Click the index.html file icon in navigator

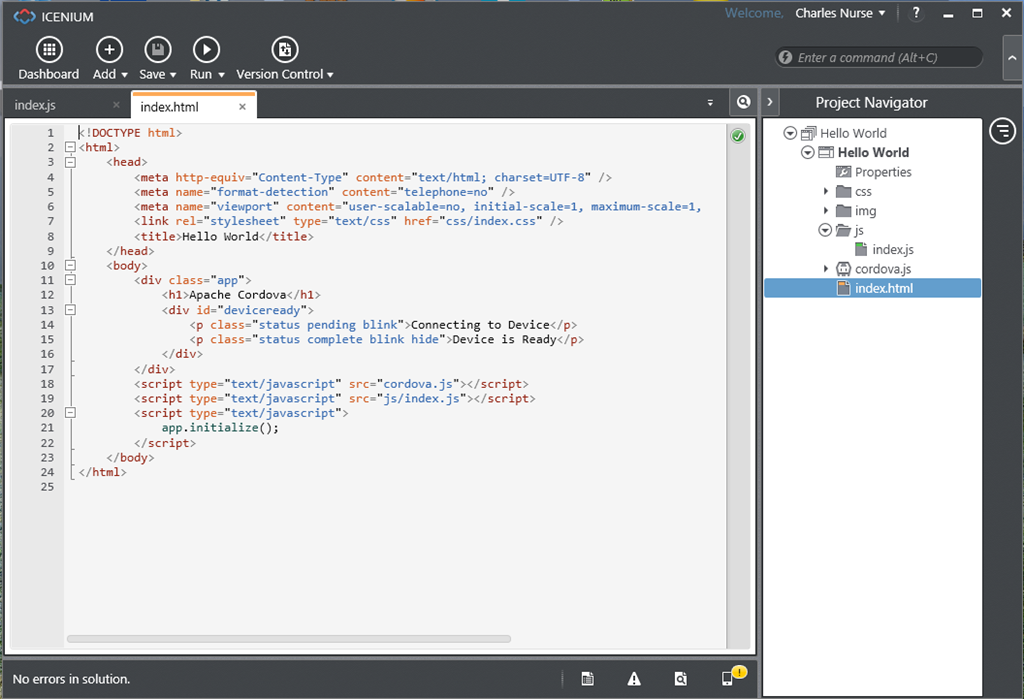pos(844,288)
